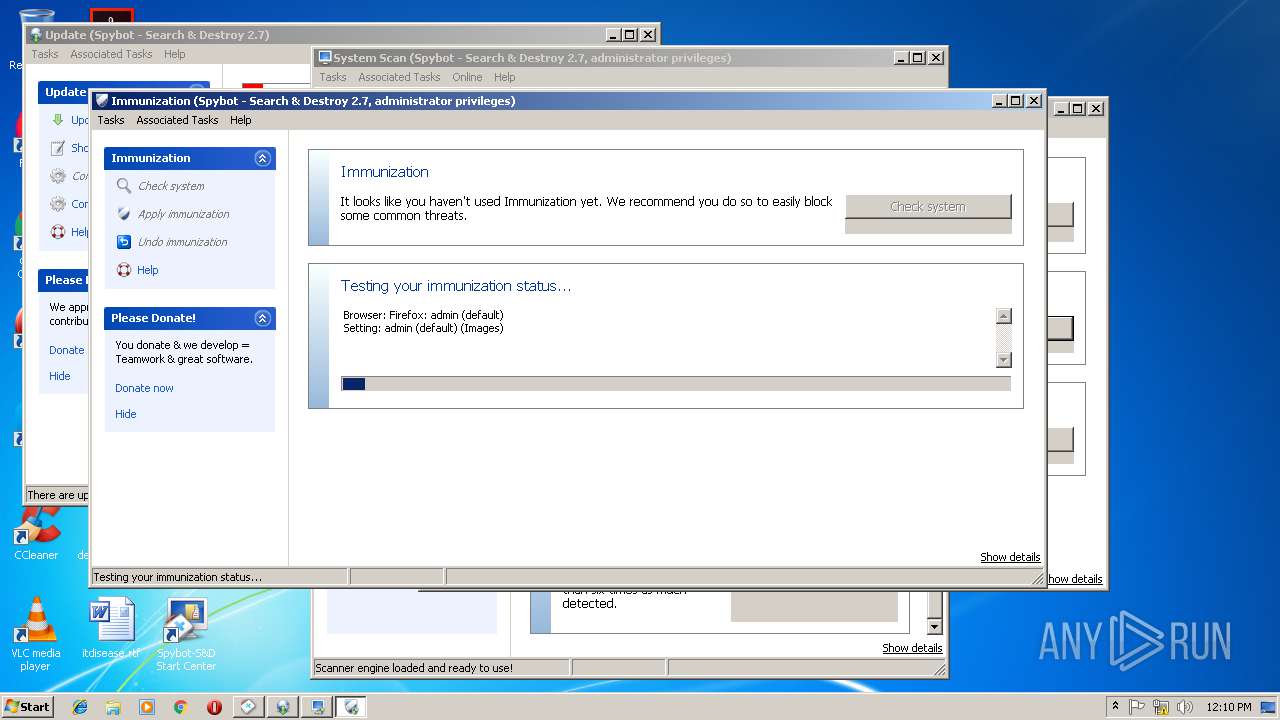Click the Start button
This screenshot has height=720, width=1280.
28,707
